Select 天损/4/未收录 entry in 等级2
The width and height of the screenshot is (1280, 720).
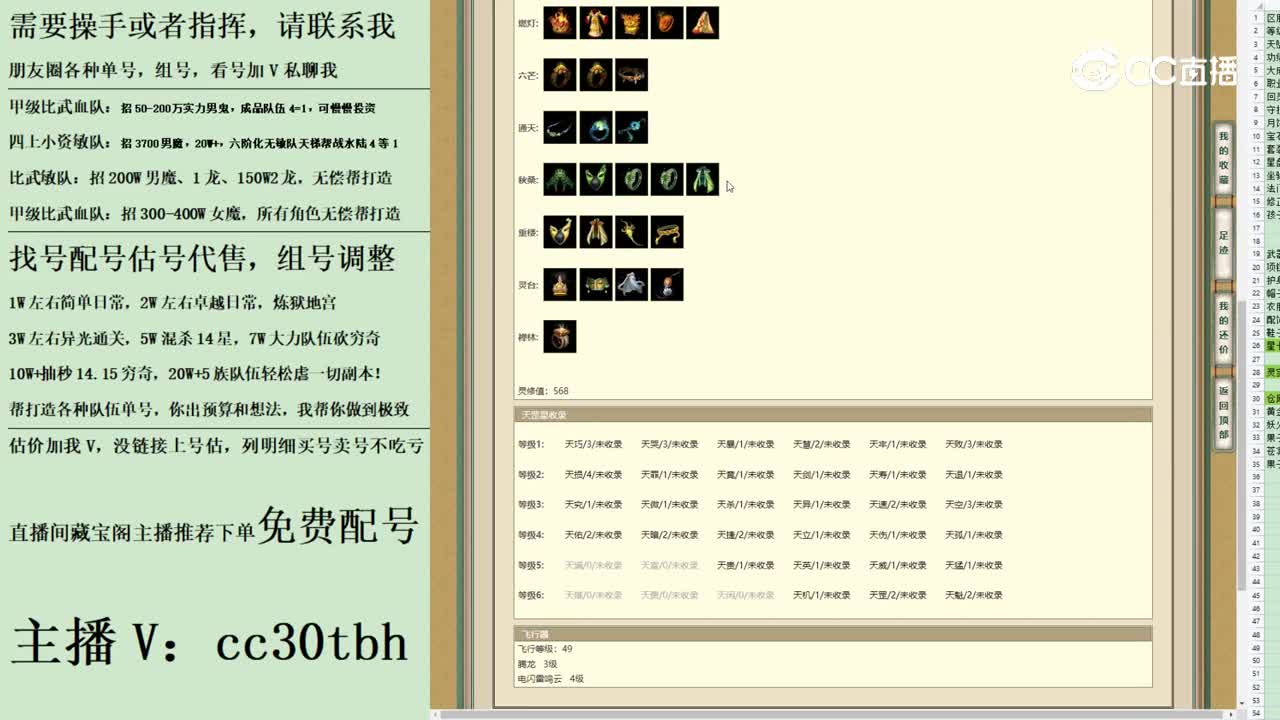point(593,474)
